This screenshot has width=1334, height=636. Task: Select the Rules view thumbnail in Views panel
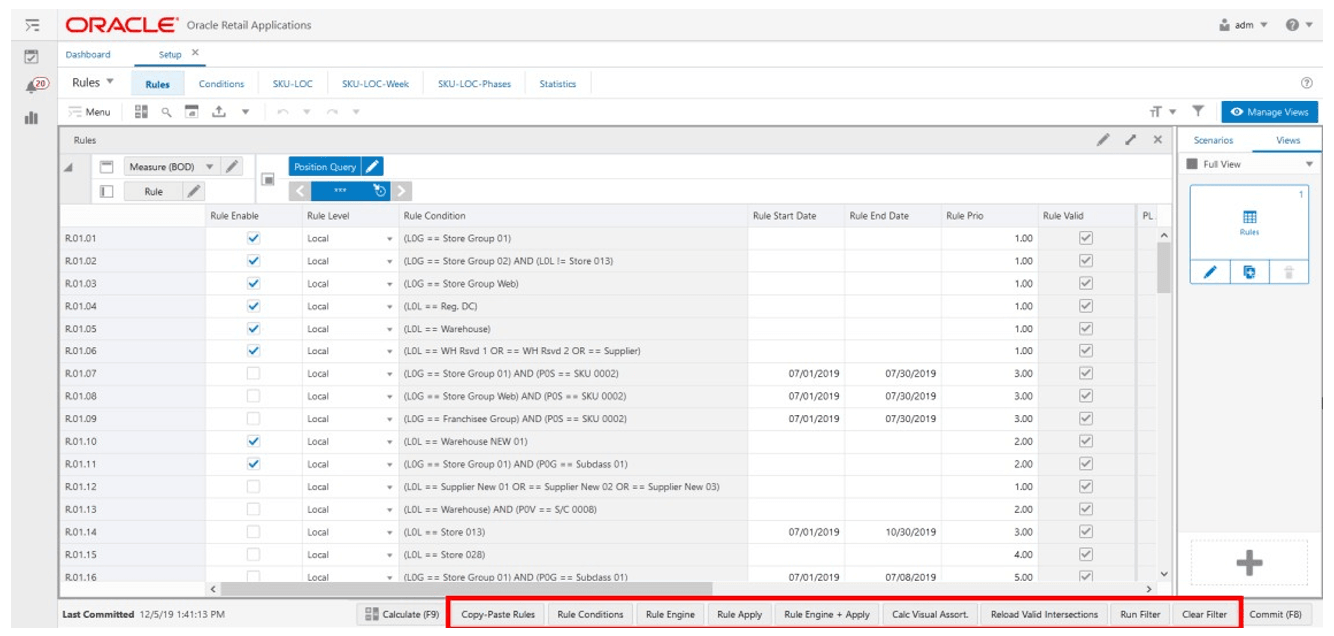1249,223
